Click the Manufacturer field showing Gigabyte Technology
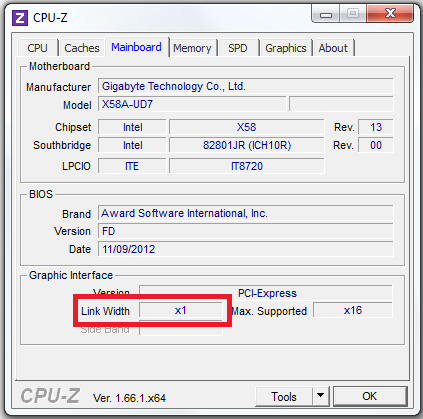 (246, 86)
